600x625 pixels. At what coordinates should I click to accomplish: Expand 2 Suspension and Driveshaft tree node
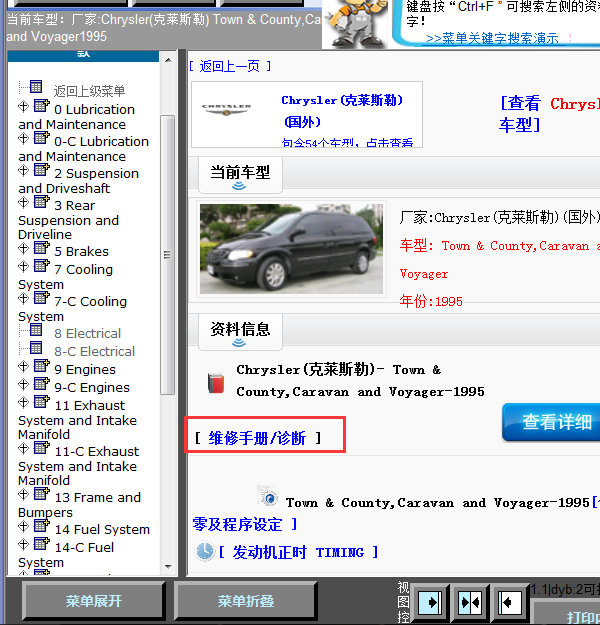(23, 170)
